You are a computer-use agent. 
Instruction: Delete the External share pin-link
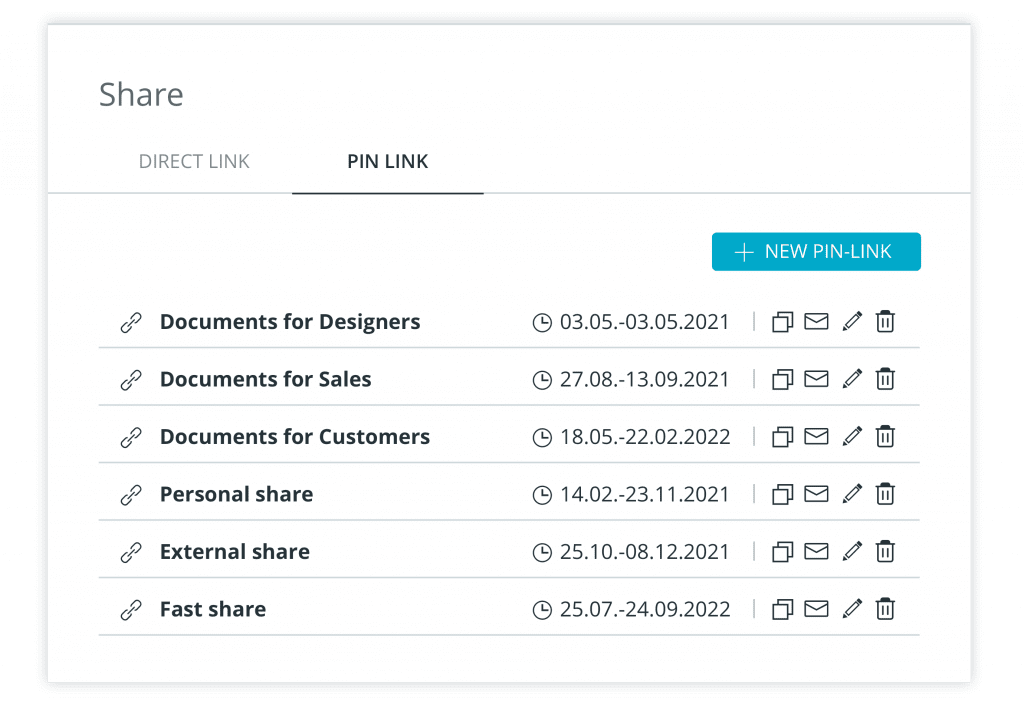[885, 551]
